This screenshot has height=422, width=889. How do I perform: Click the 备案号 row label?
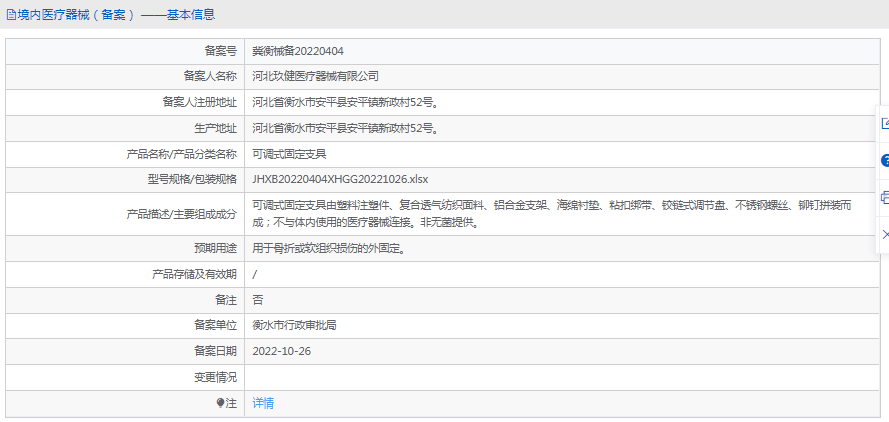point(221,51)
